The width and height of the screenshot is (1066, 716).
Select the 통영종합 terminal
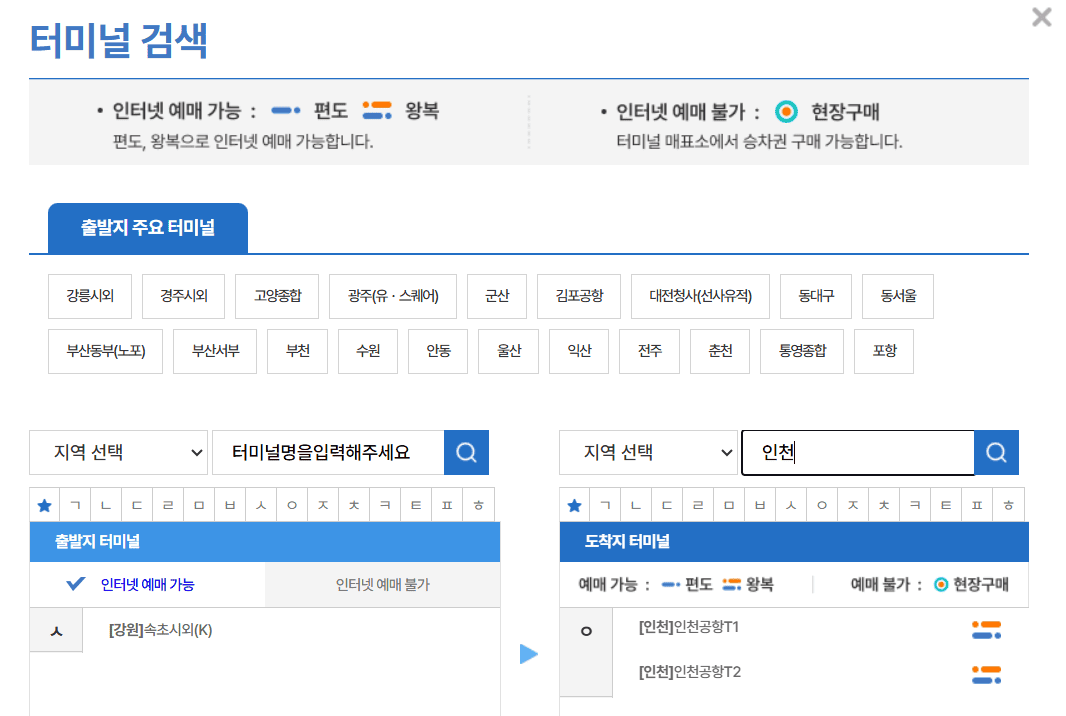click(802, 352)
